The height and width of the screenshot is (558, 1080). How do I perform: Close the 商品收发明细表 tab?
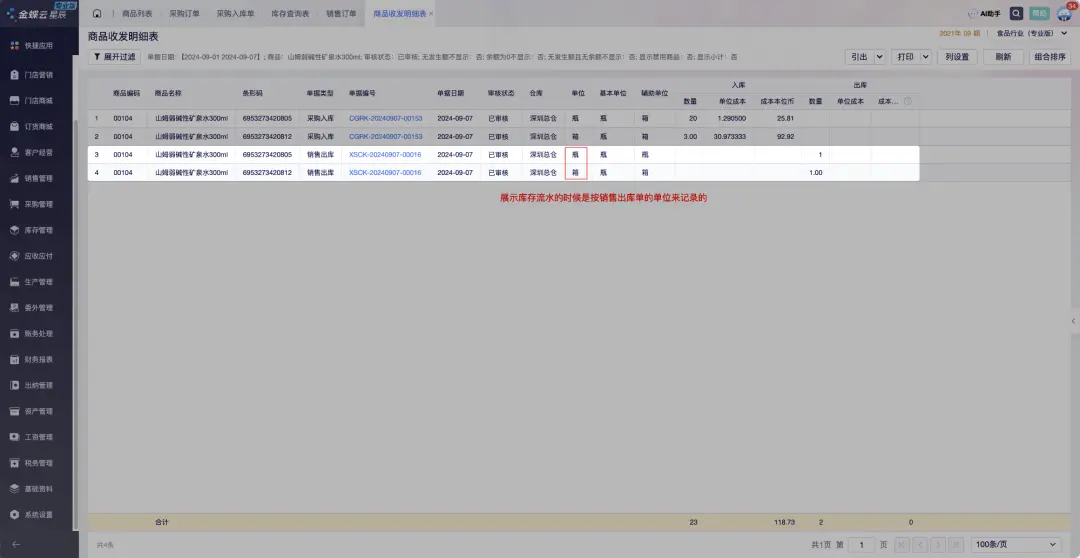click(x=431, y=14)
